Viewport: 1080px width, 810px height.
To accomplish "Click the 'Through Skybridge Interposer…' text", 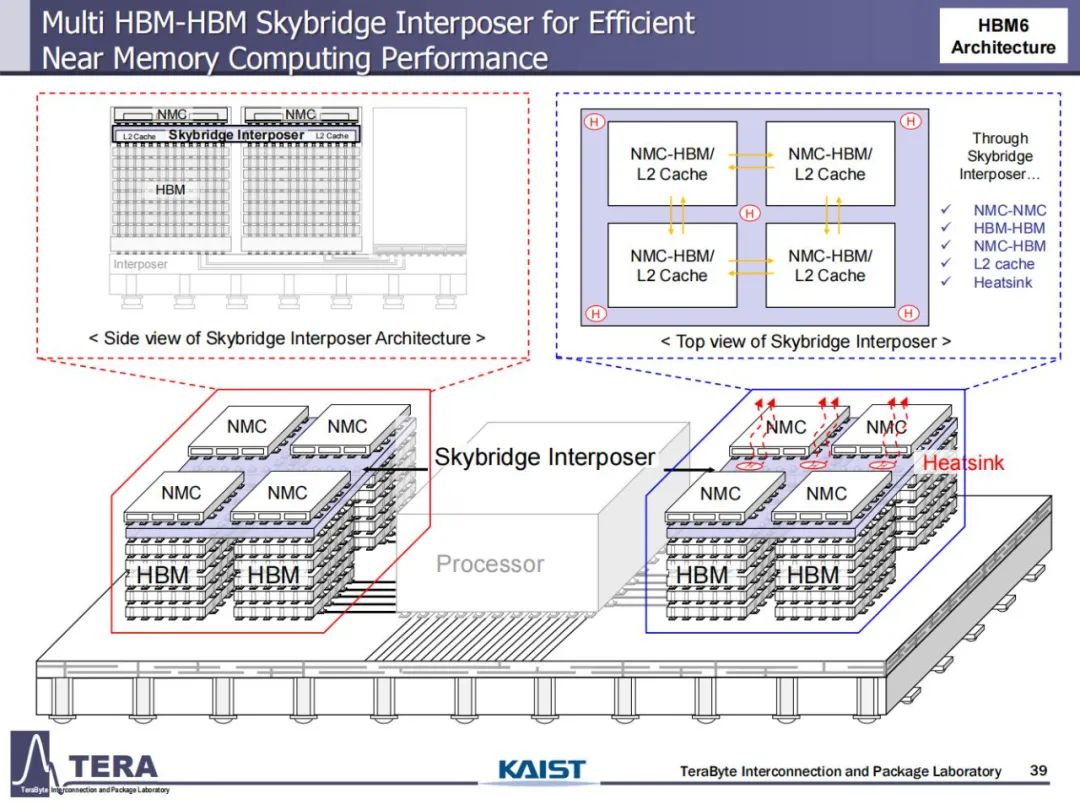I will click(x=999, y=156).
